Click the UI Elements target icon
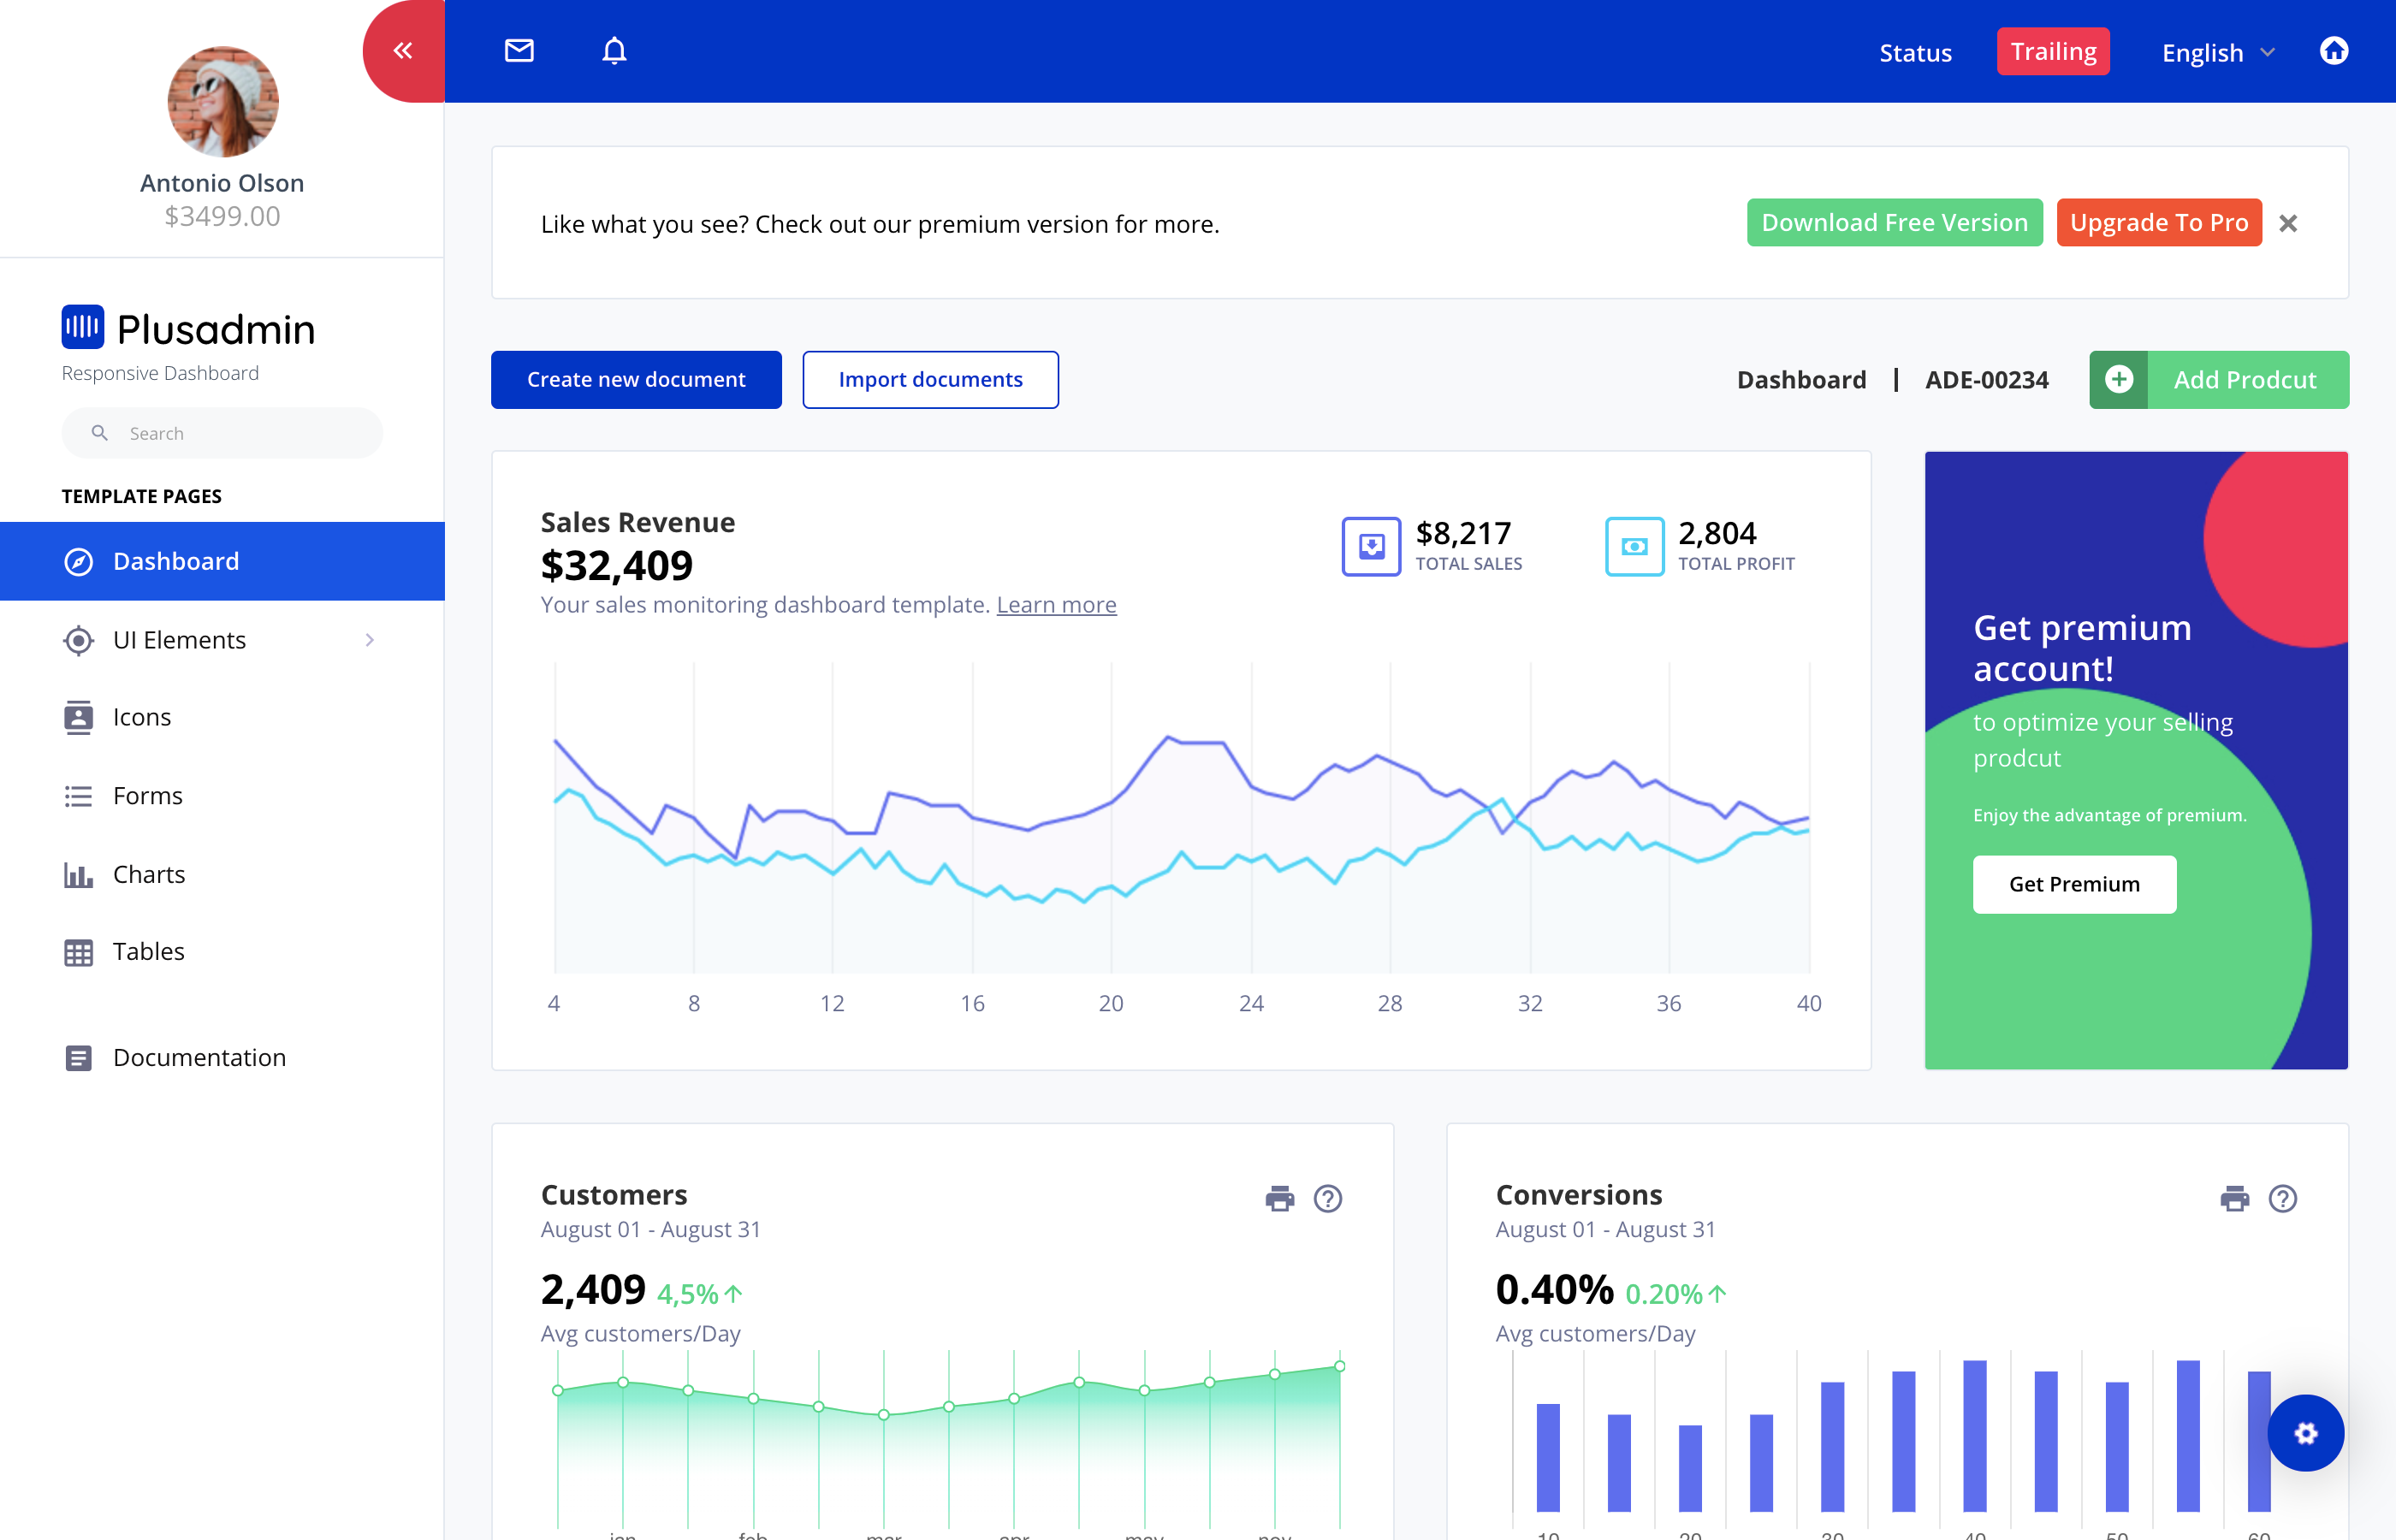2396x1540 pixels. [78, 640]
